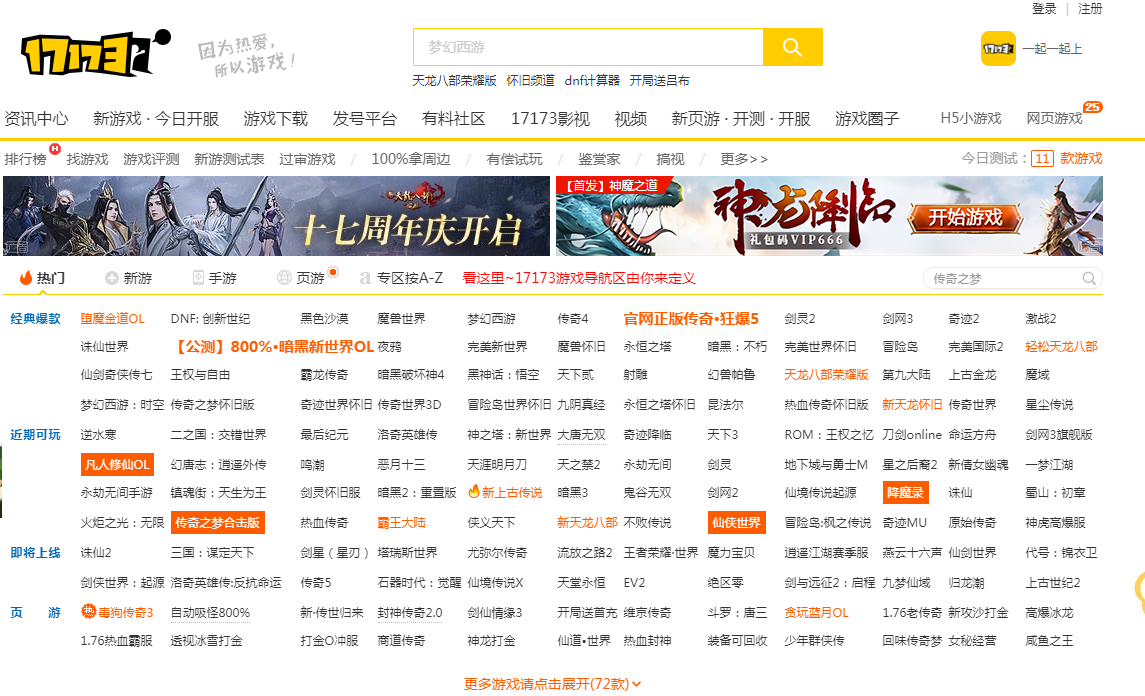
Task: Click the letter icon before 专区按A-Z
Action: click(x=365, y=278)
